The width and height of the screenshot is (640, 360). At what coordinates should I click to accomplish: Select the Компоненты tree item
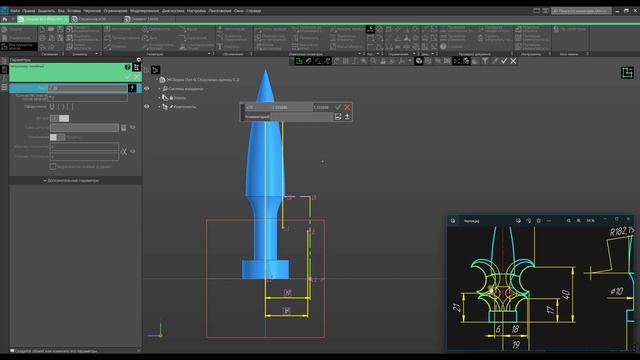185,107
